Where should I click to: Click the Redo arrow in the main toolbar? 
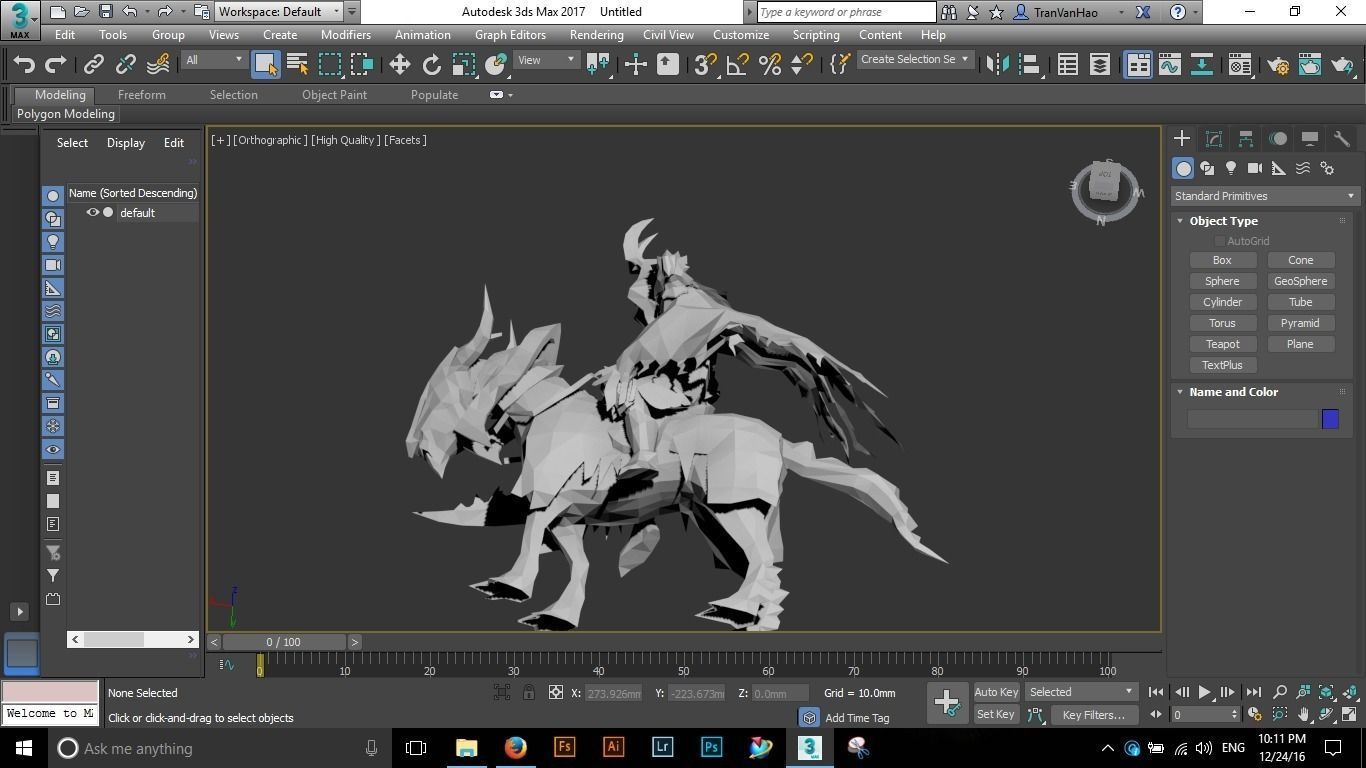[x=56, y=64]
